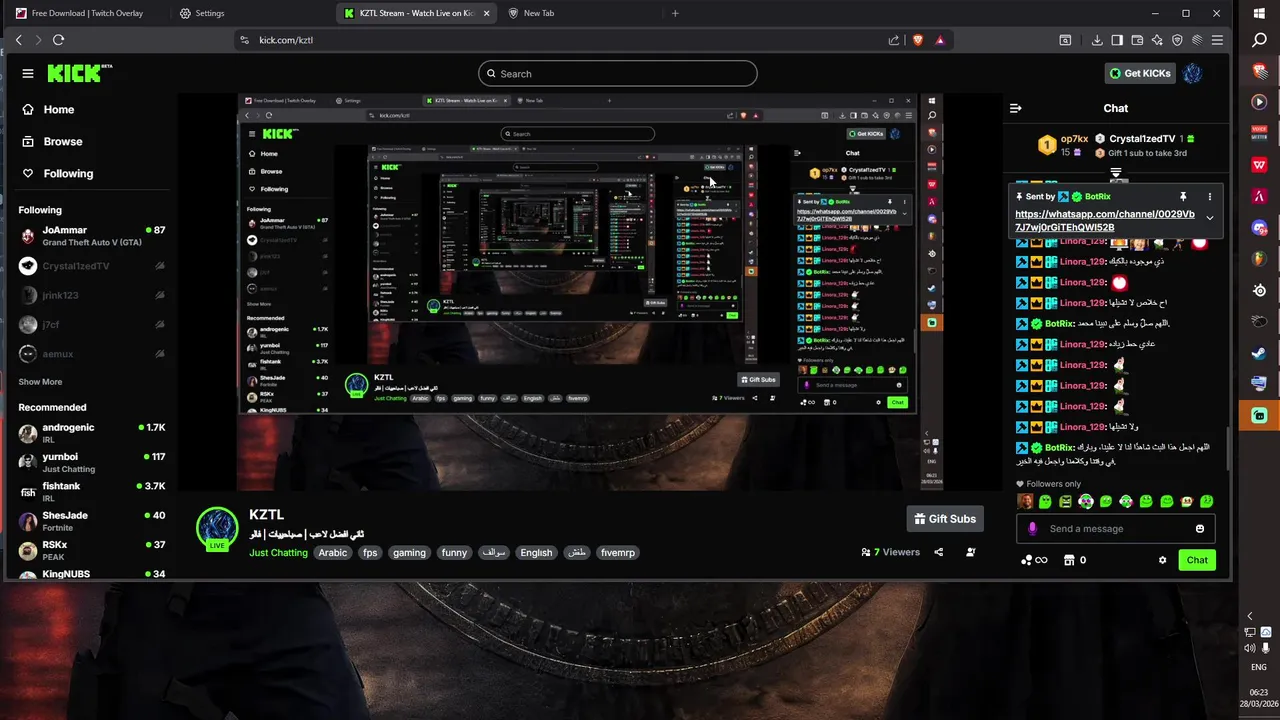View site information icon in address bar
The width and height of the screenshot is (1280, 720).
click(244, 40)
